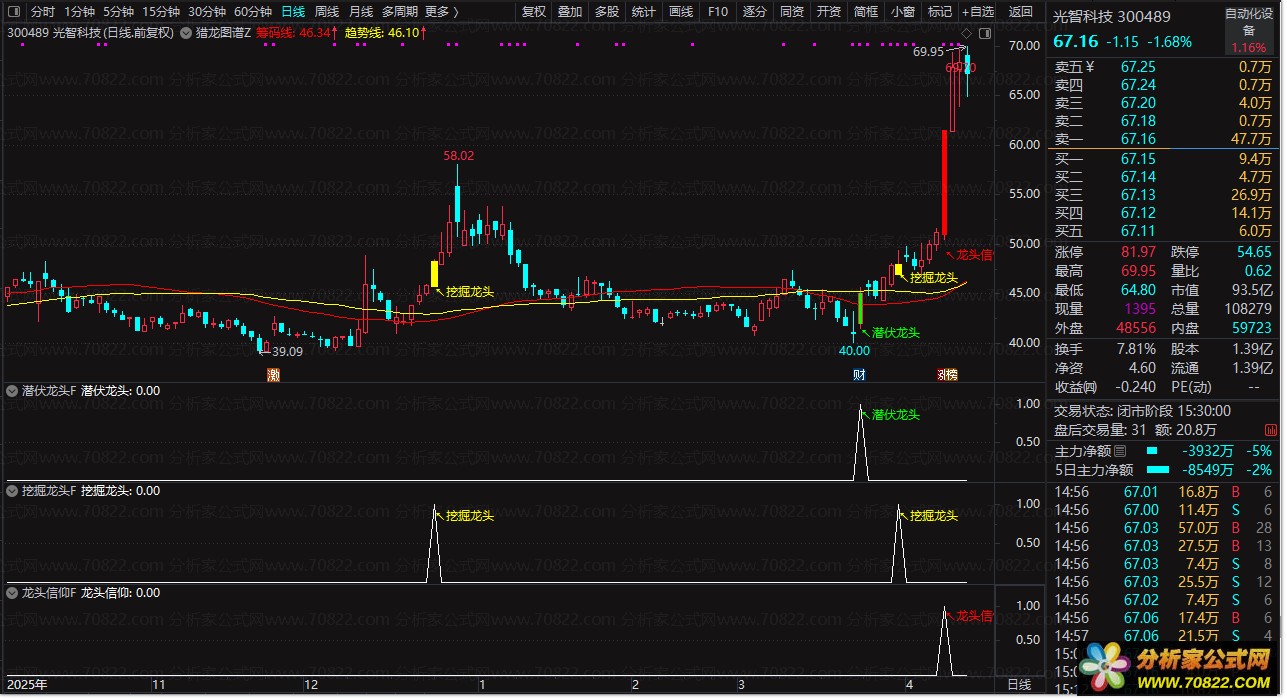Click the 财 finance marker on the chart
Viewport: 1287px width, 699px height.
(x=859, y=375)
